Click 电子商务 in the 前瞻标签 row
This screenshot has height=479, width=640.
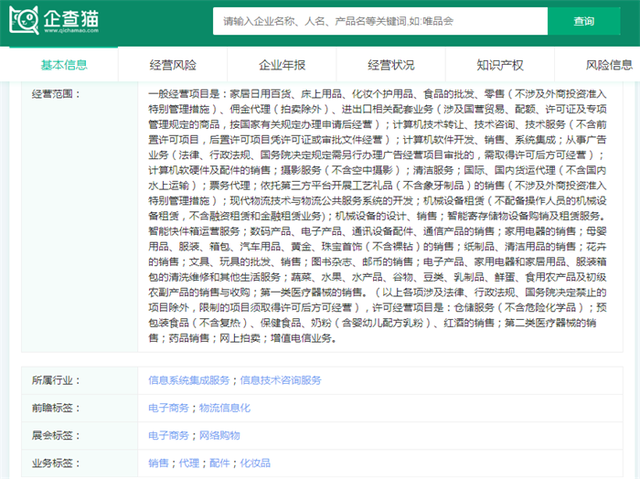168,408
